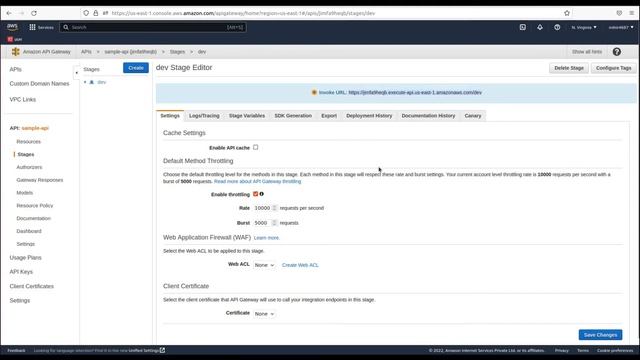Switch to the Stage Variables tab
This screenshot has width=640, height=360.
click(247, 116)
